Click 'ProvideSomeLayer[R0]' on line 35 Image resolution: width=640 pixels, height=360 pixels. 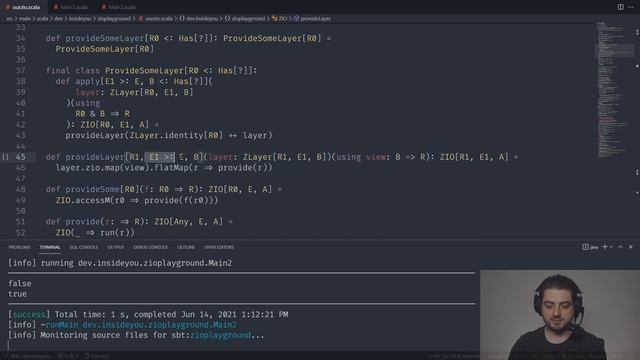(x=105, y=49)
